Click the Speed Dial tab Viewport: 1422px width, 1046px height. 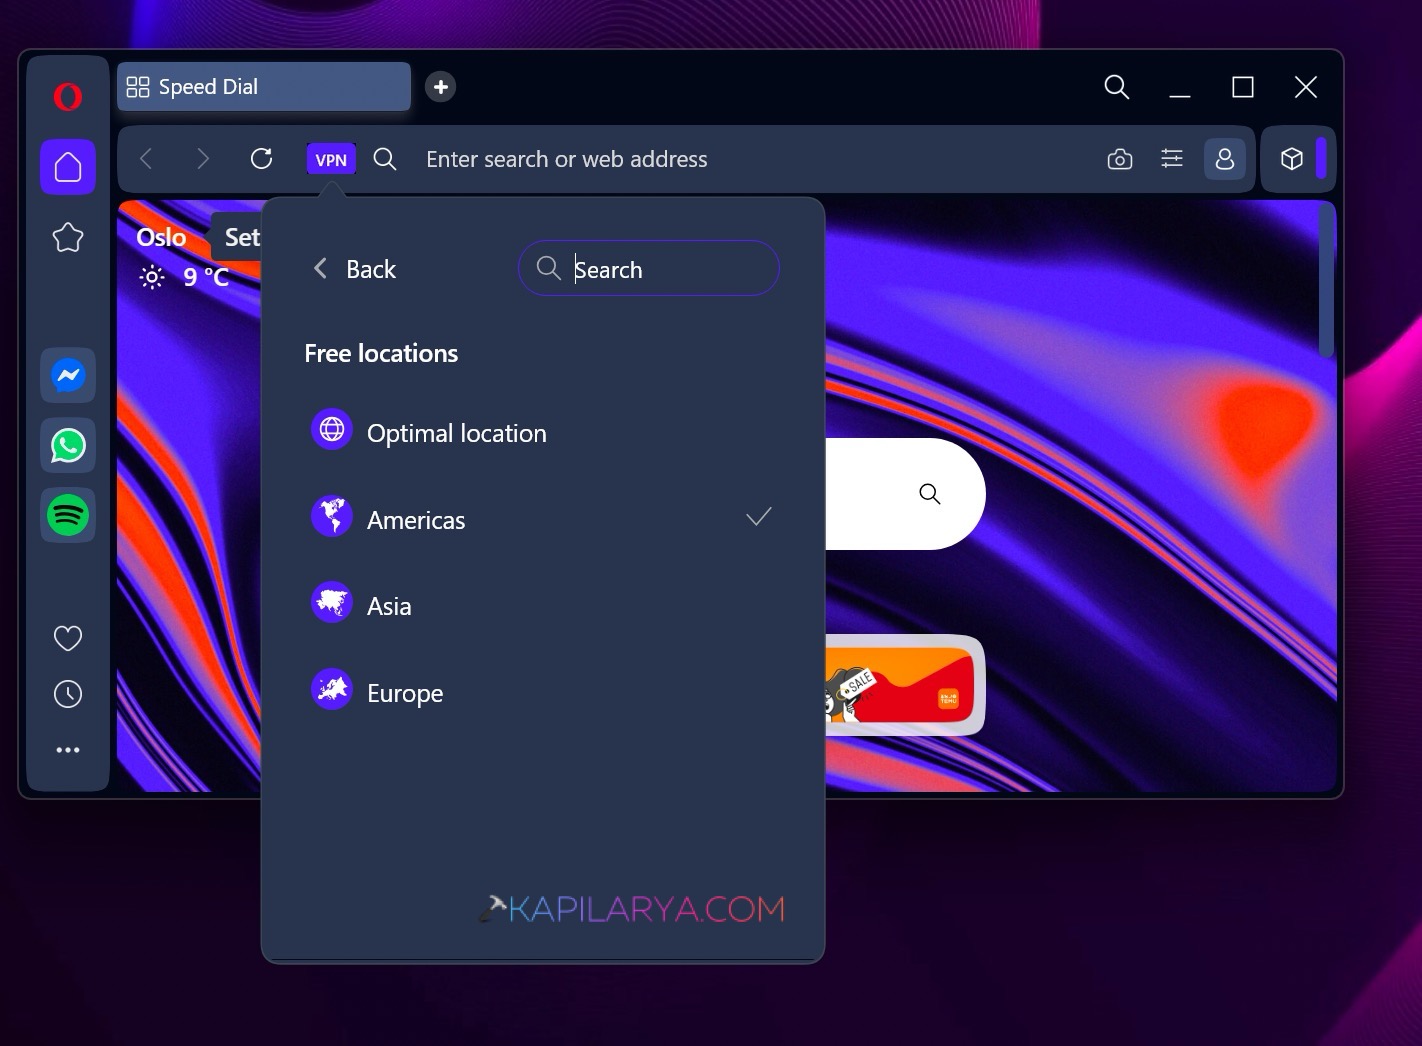click(264, 87)
